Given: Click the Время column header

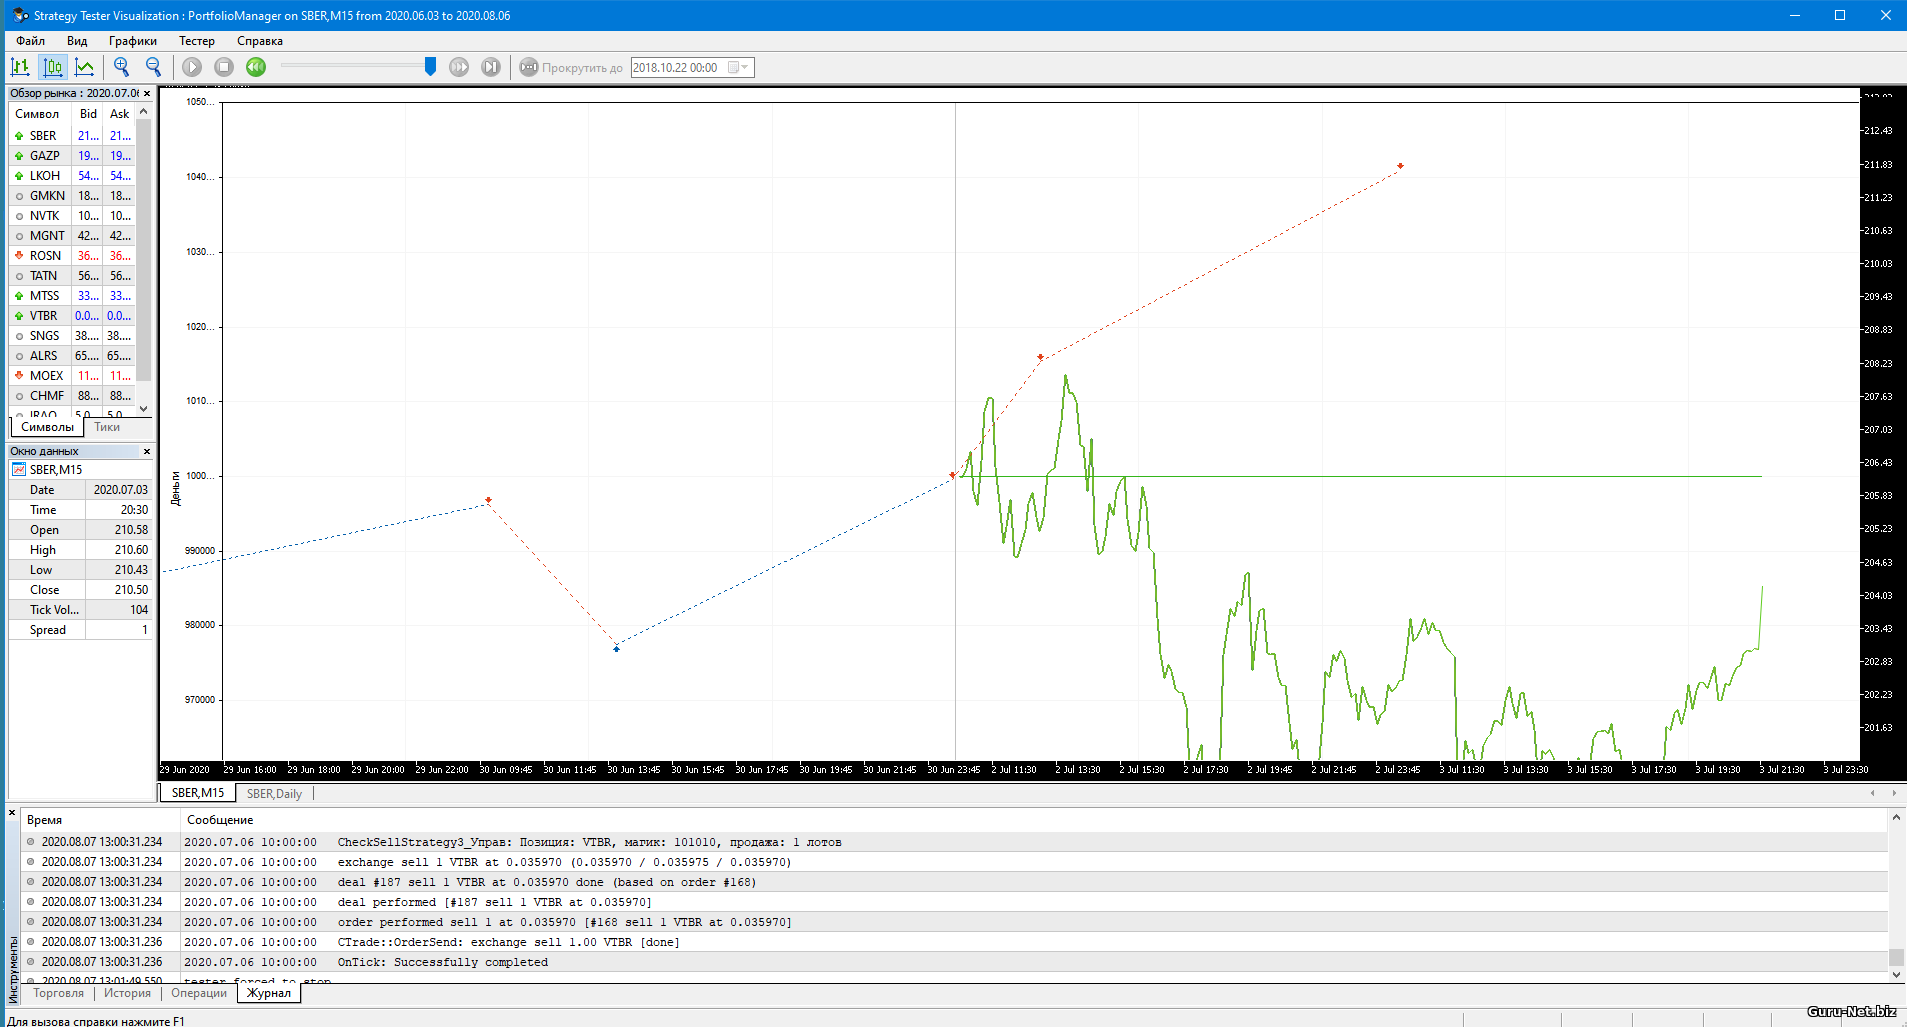Looking at the screenshot, I should [x=100, y=820].
